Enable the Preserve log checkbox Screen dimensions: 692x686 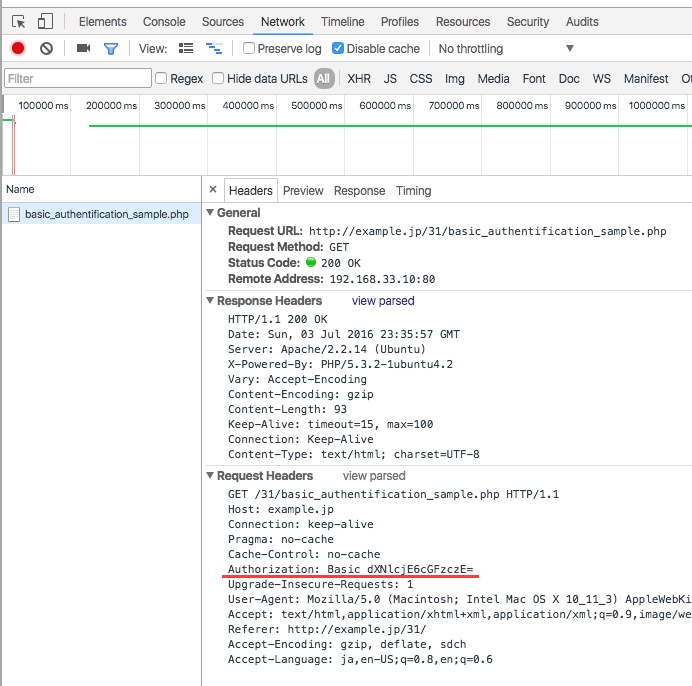tap(249, 48)
